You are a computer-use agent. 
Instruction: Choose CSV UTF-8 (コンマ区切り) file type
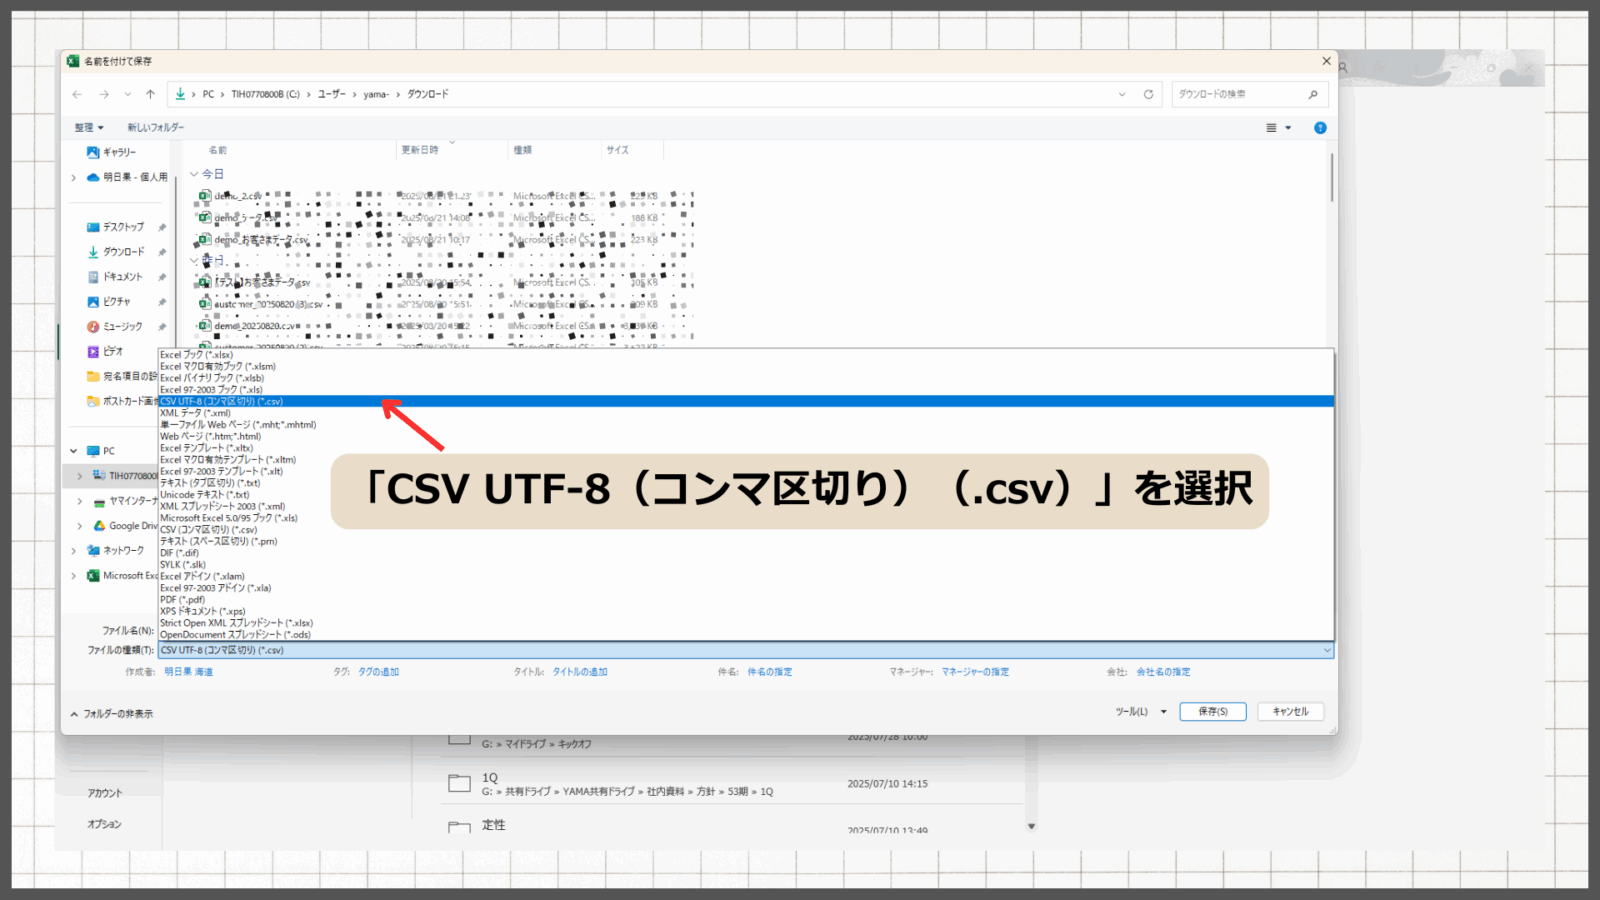coord(222,402)
